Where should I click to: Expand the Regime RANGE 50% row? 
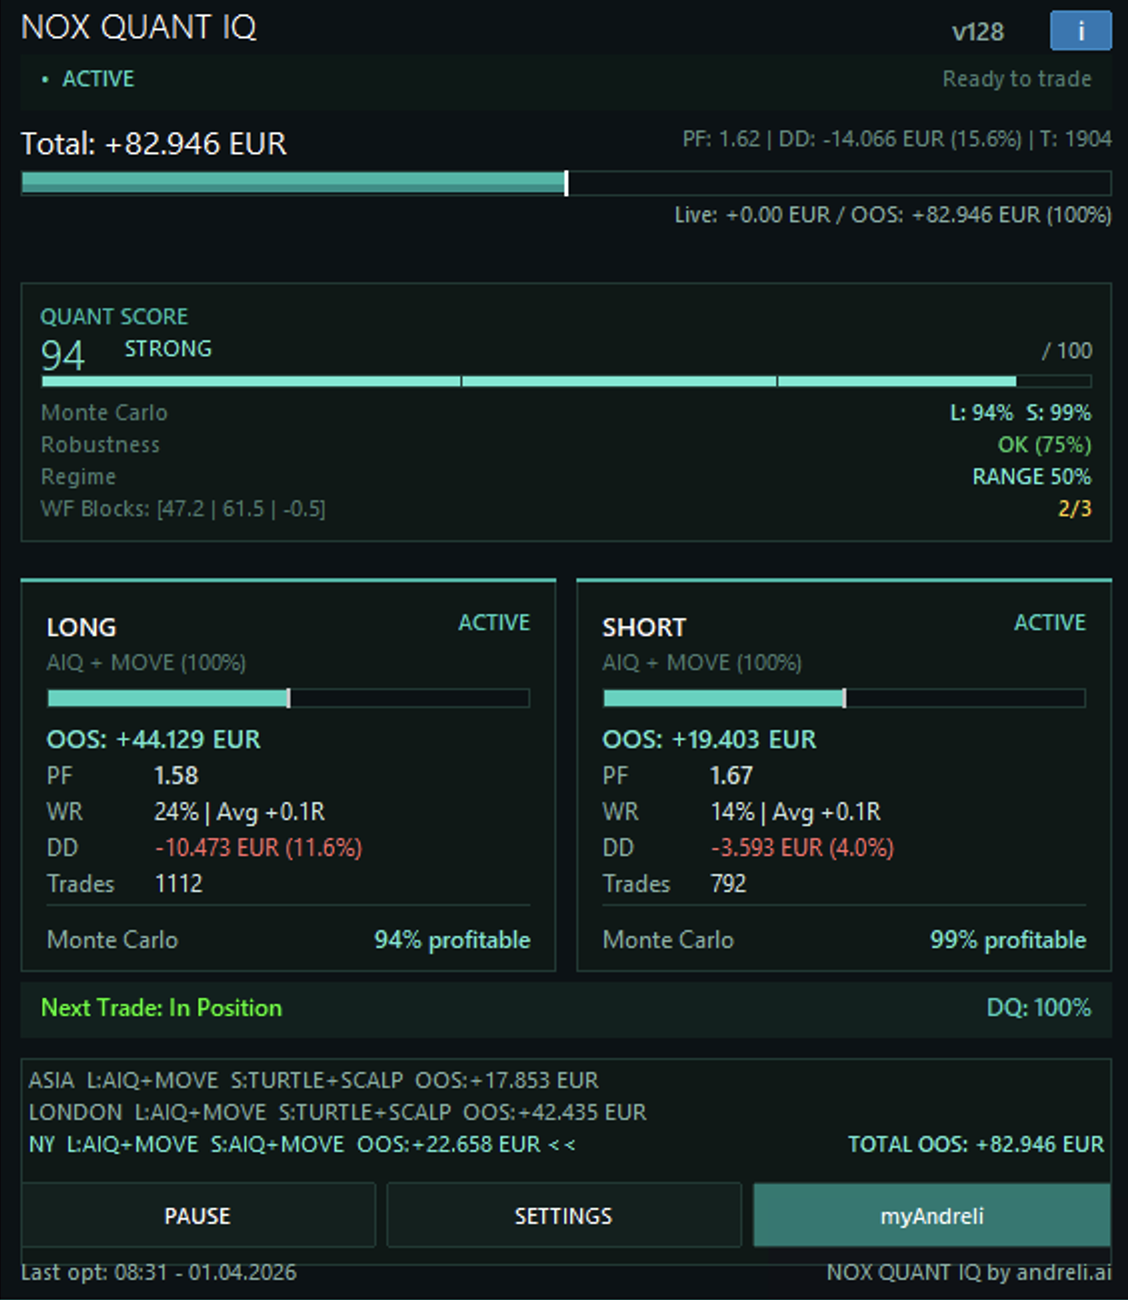tap(1032, 477)
